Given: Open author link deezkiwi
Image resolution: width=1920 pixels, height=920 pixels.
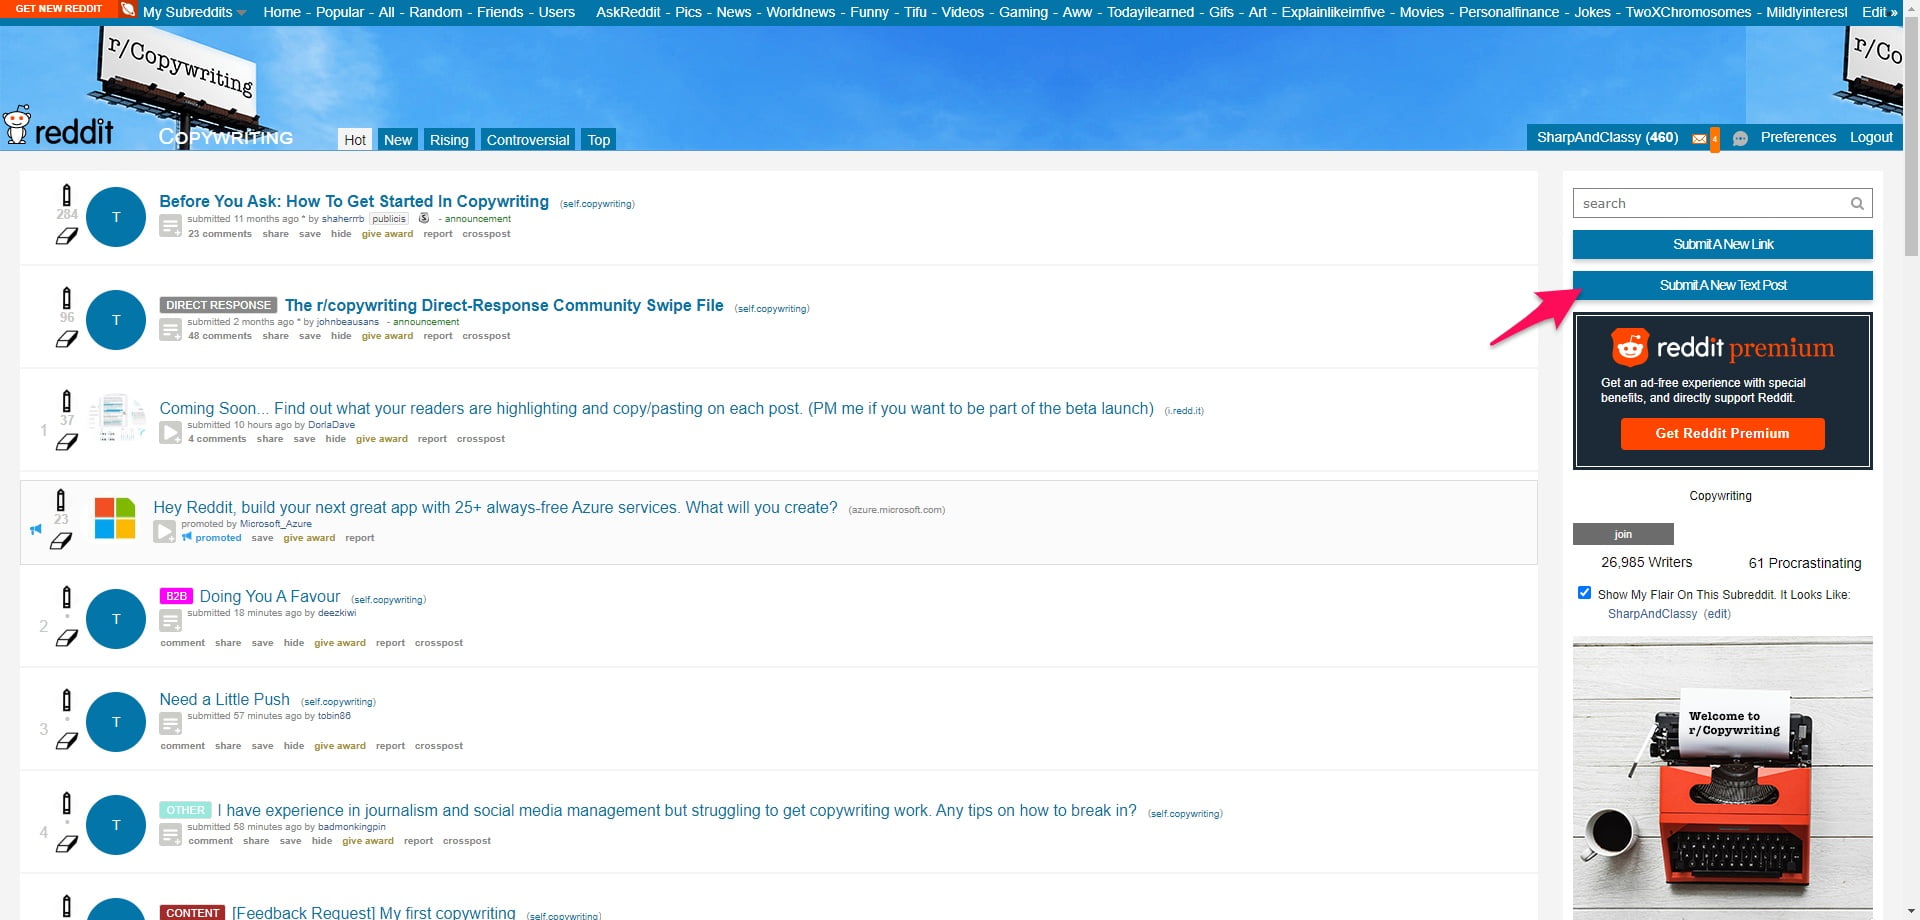Looking at the screenshot, I should tap(337, 613).
